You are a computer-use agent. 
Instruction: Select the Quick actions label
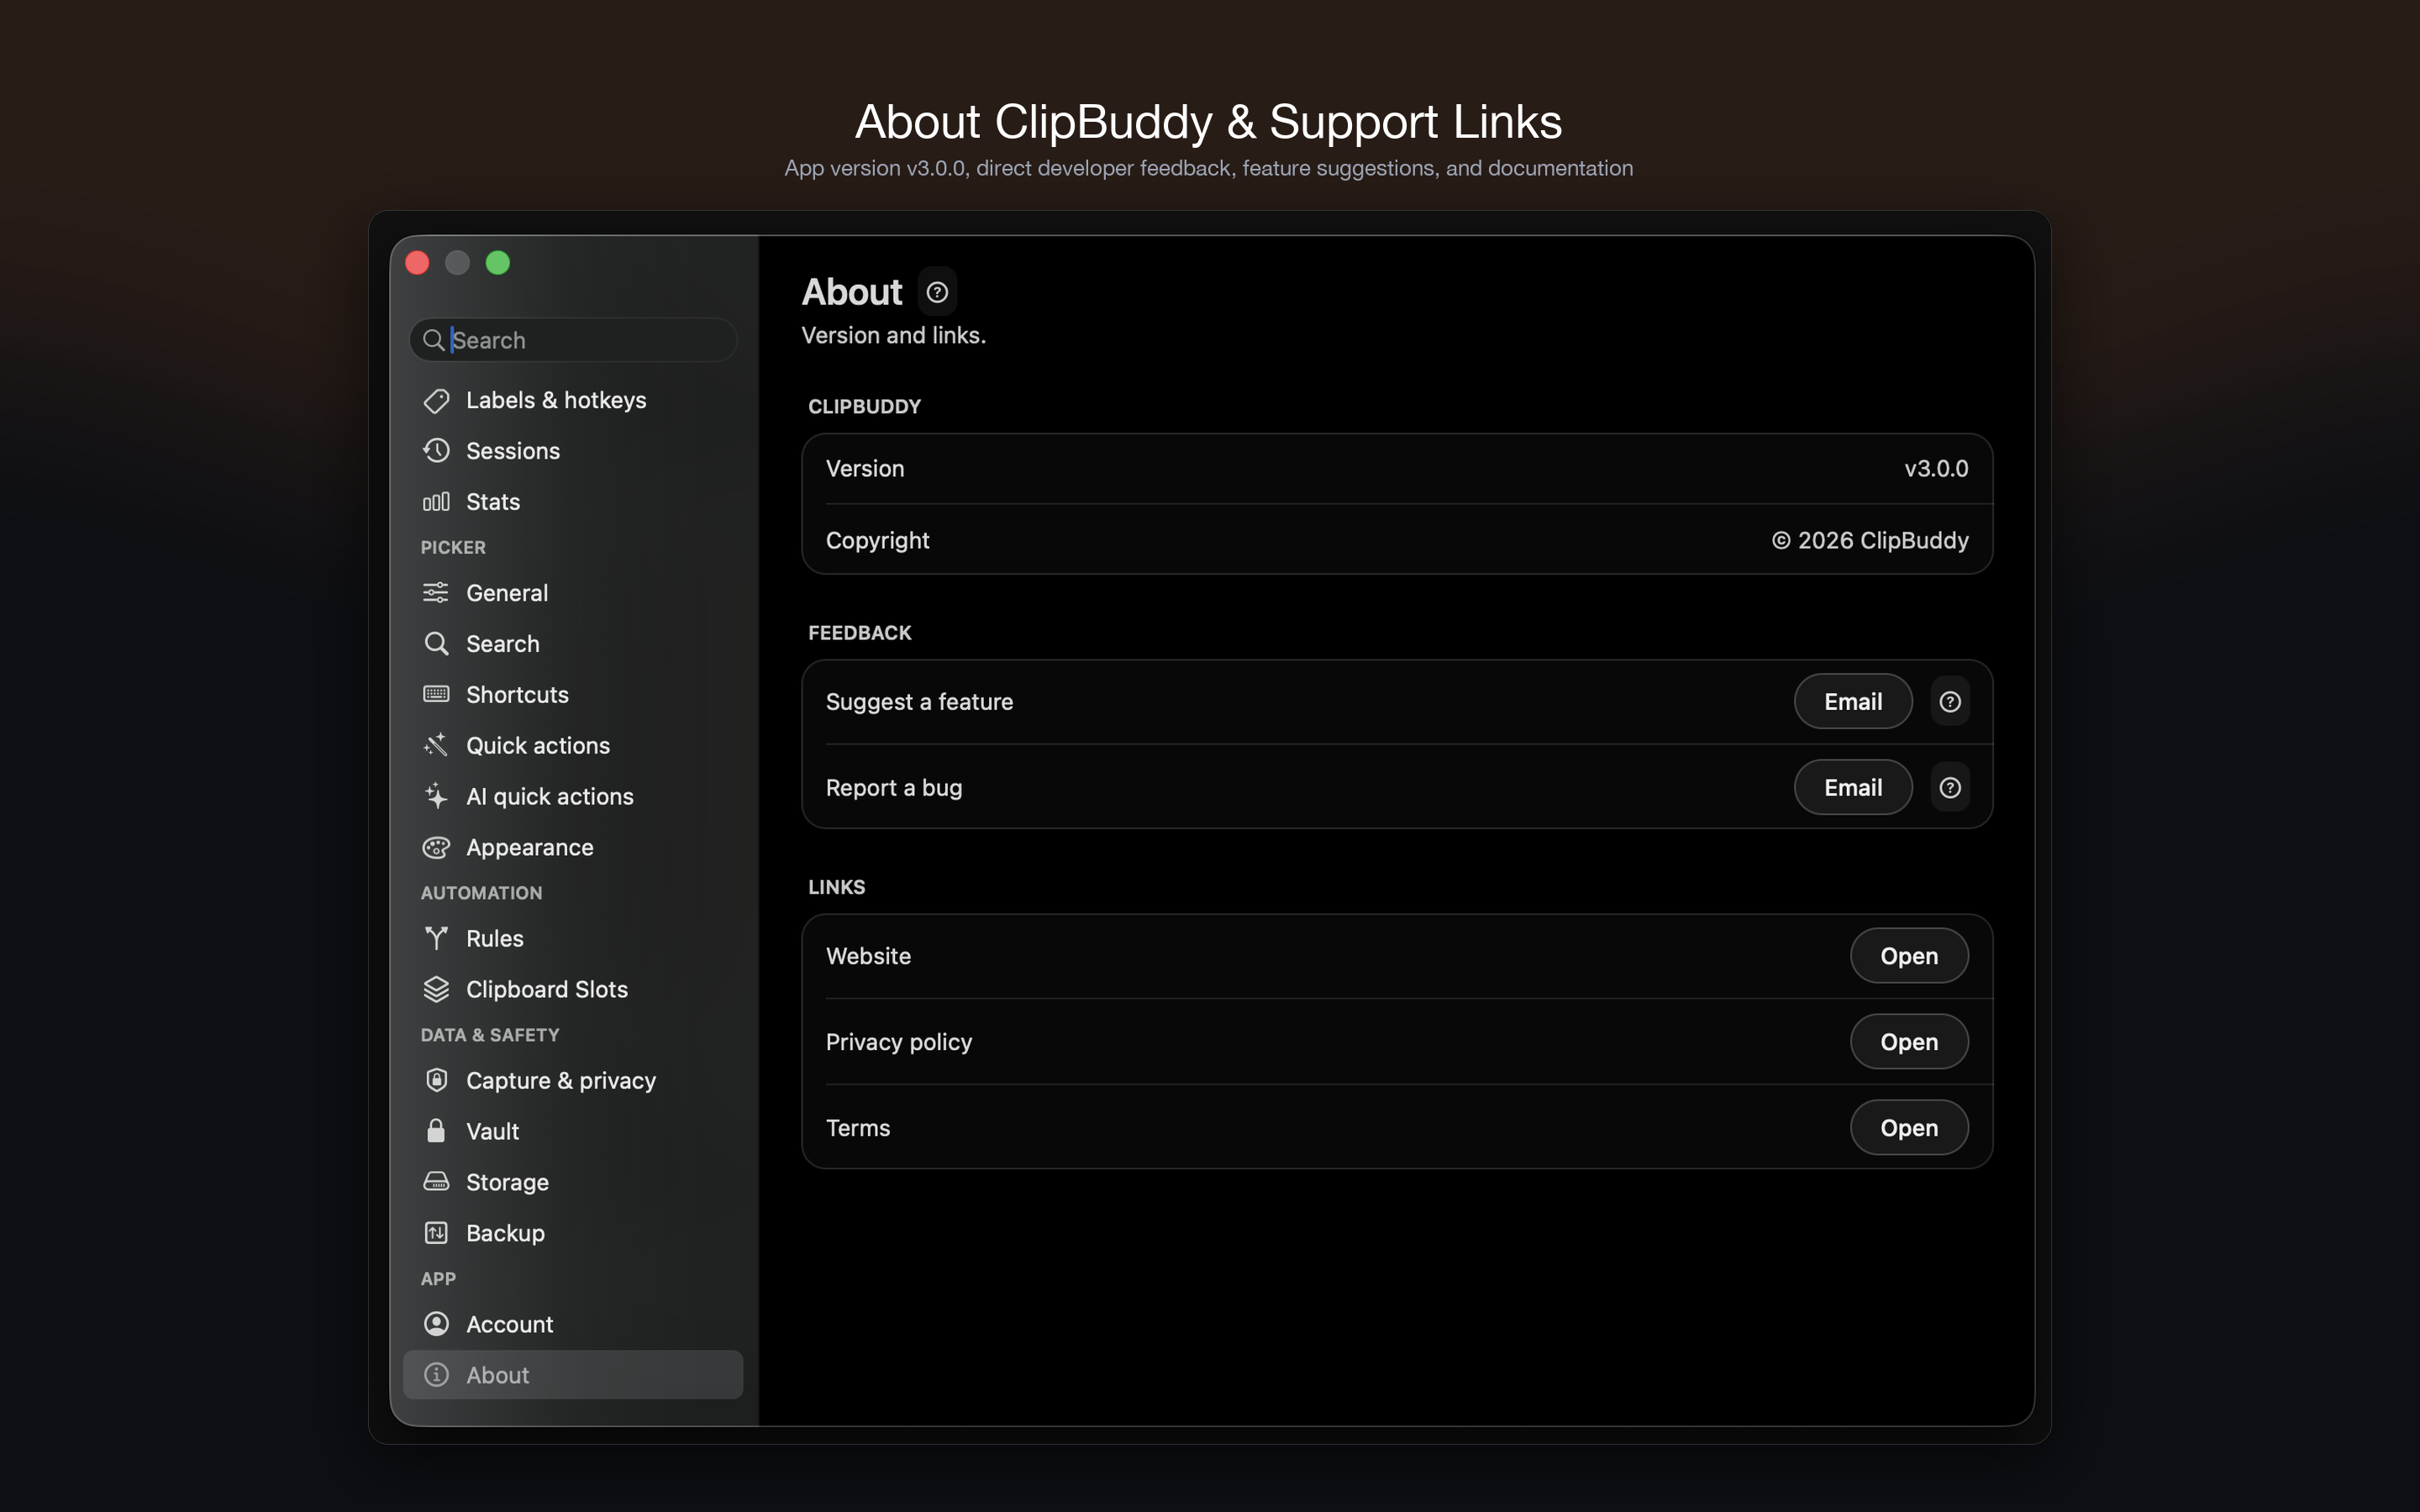[x=538, y=746]
